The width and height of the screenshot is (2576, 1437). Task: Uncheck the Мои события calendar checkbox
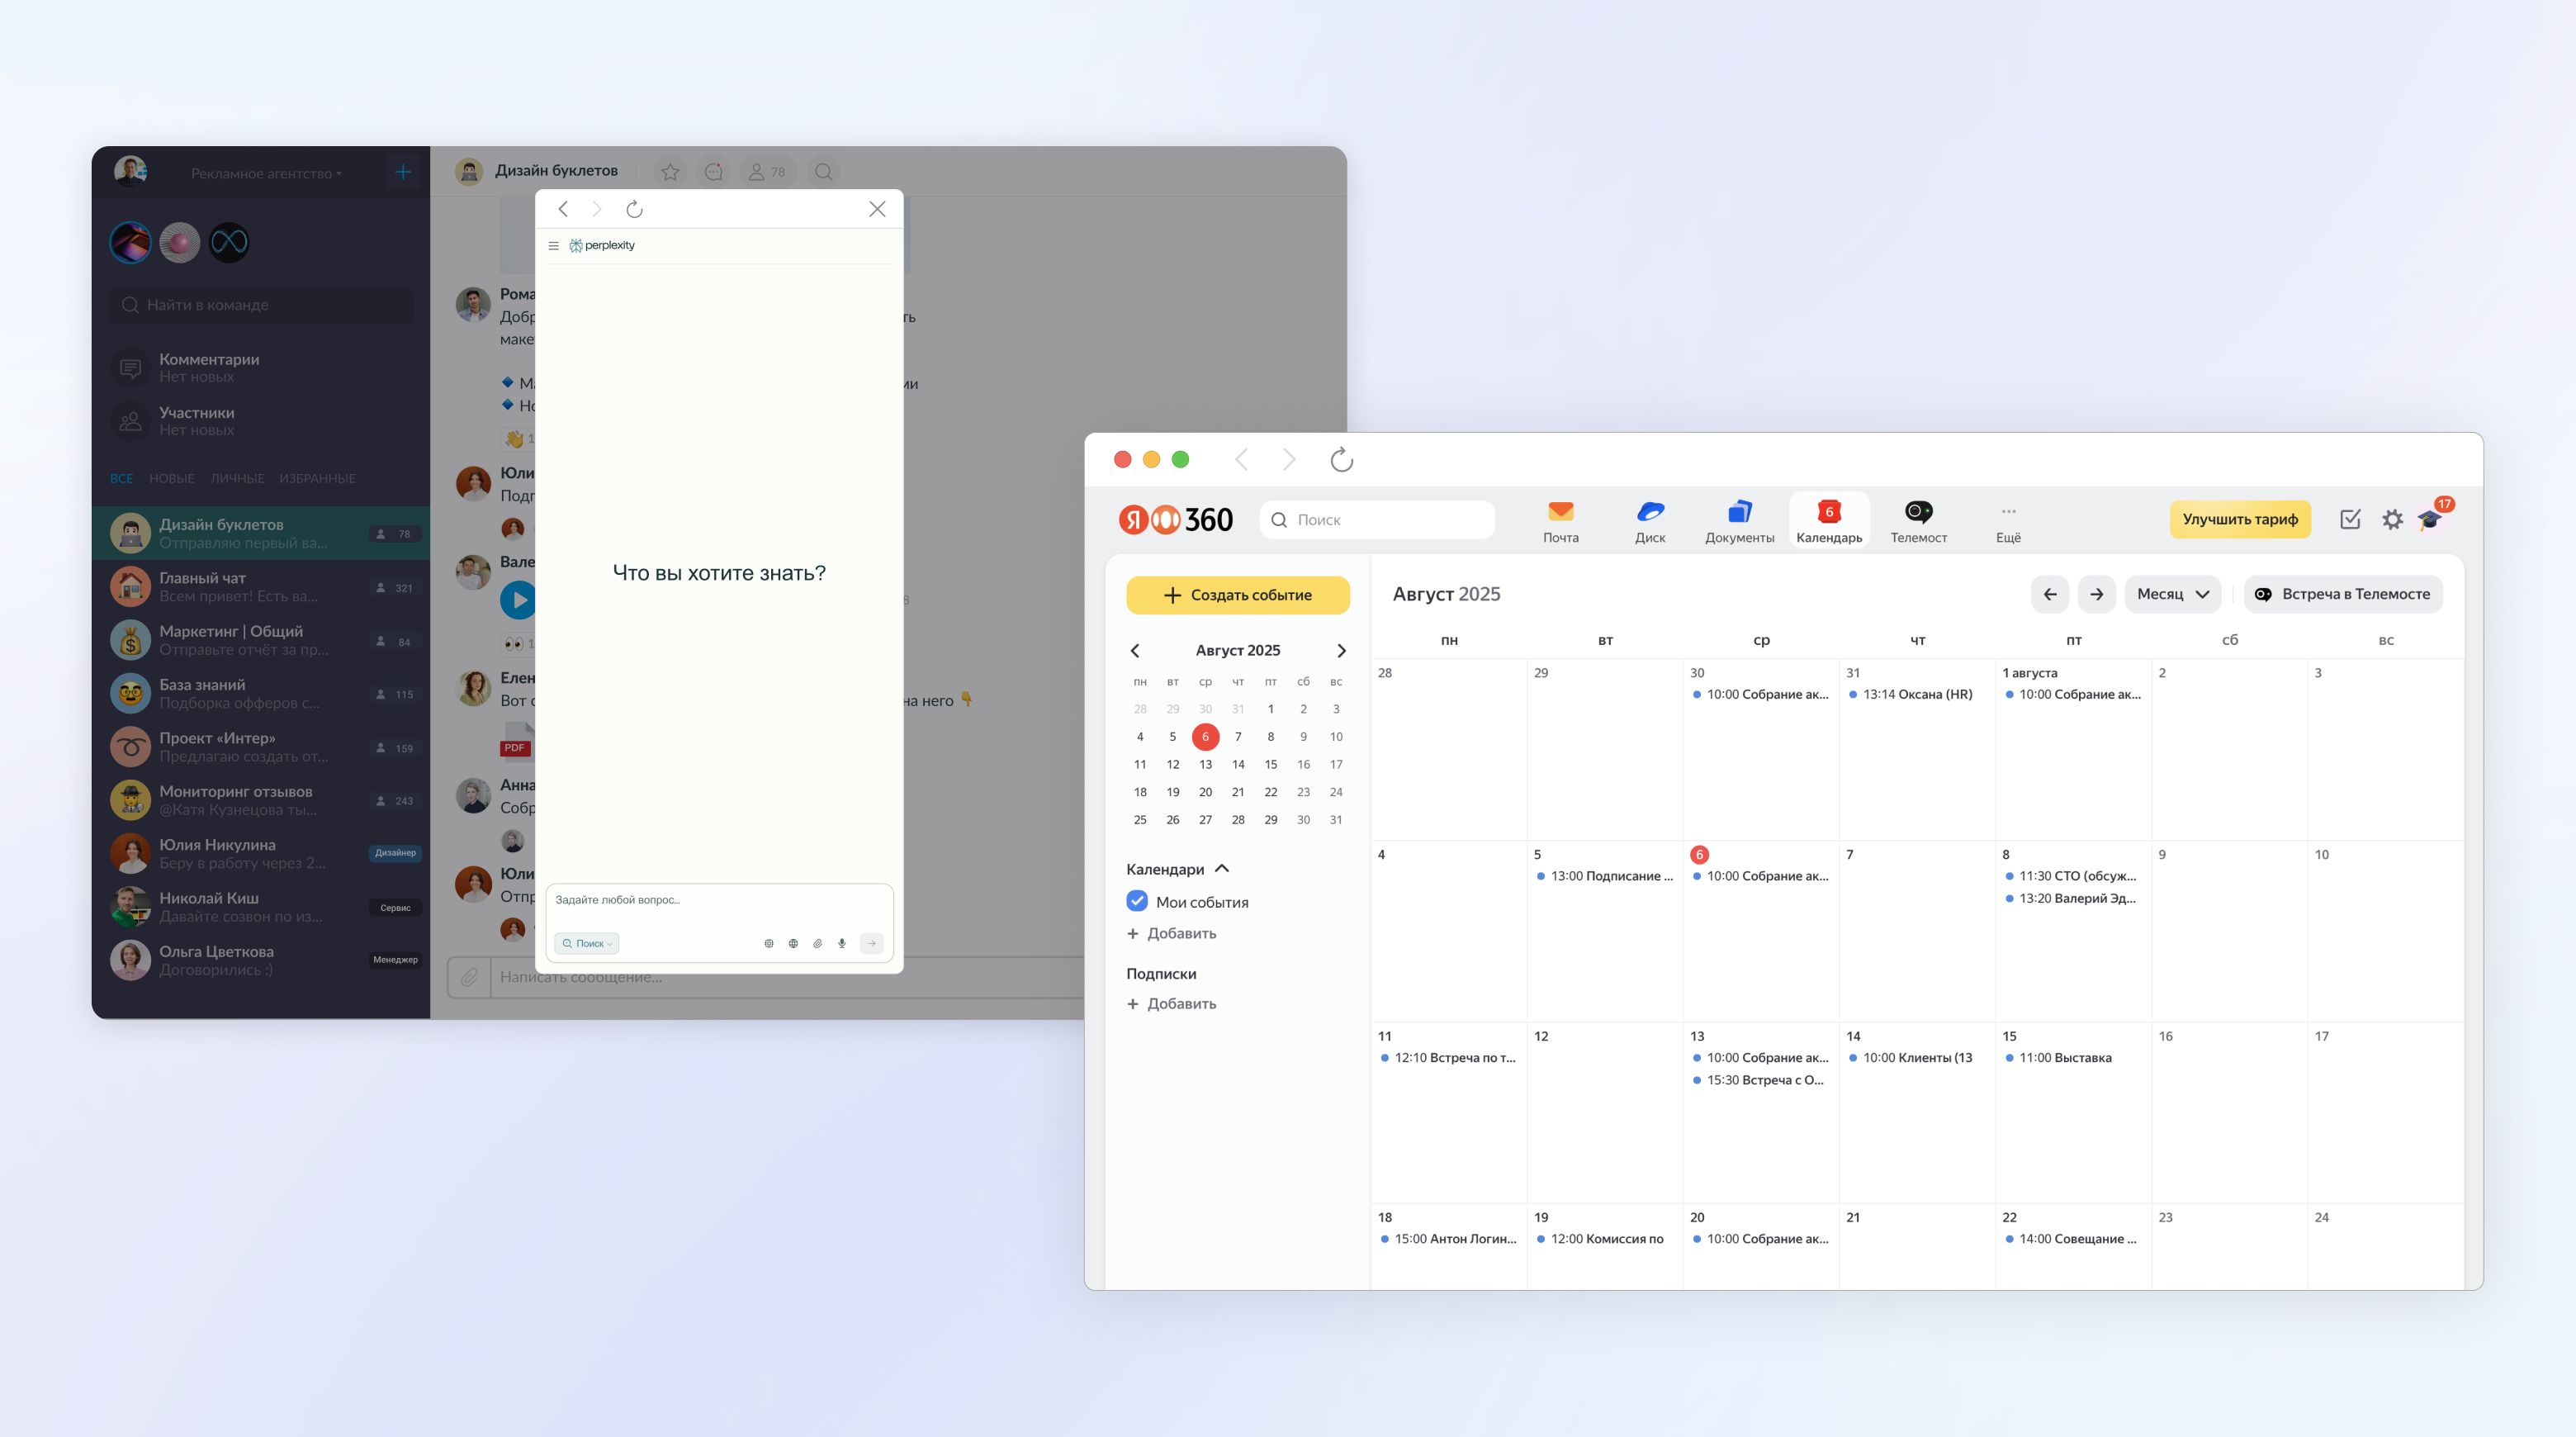pyautogui.click(x=1137, y=901)
